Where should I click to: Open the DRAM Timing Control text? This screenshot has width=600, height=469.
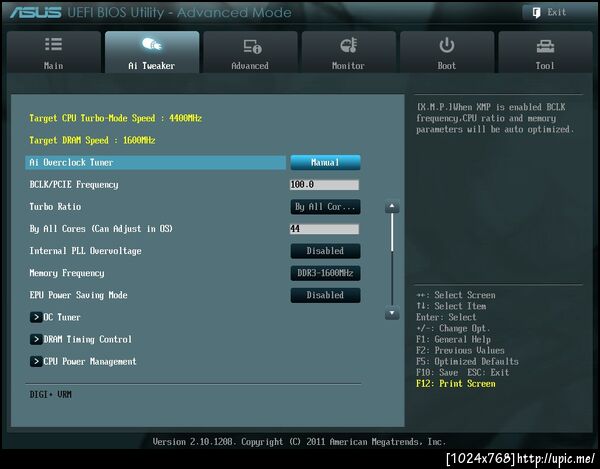pyautogui.click(x=88, y=339)
